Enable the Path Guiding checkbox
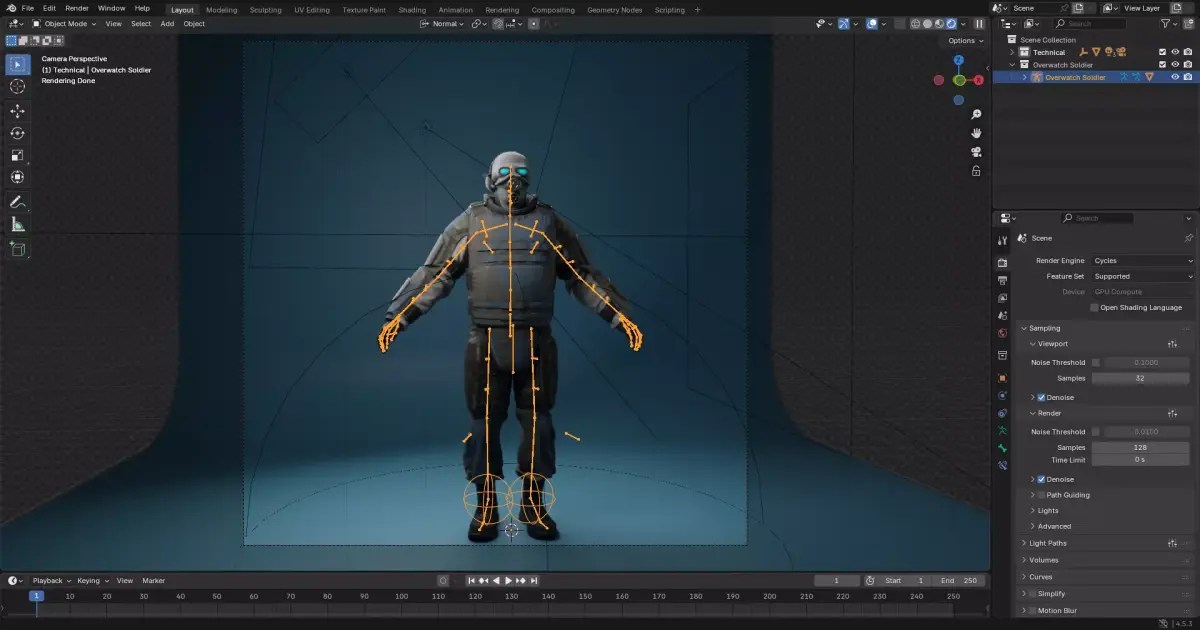Screen dimensions: 1200x630 point(1041,495)
